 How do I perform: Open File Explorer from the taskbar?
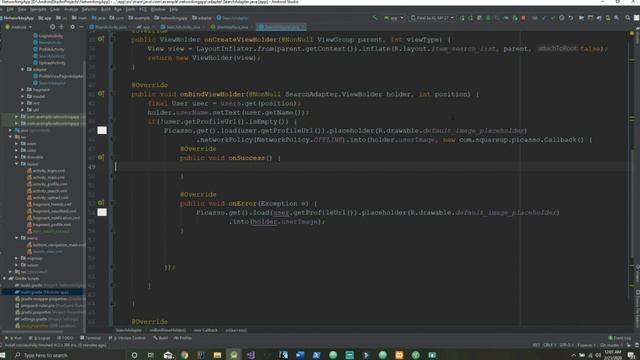[x=217, y=355]
